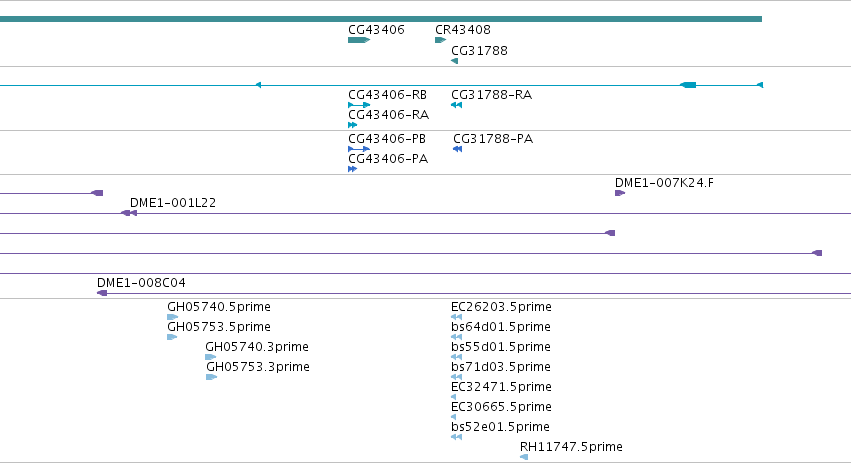Select the CG43406-PB protein glyph

(x=359, y=149)
